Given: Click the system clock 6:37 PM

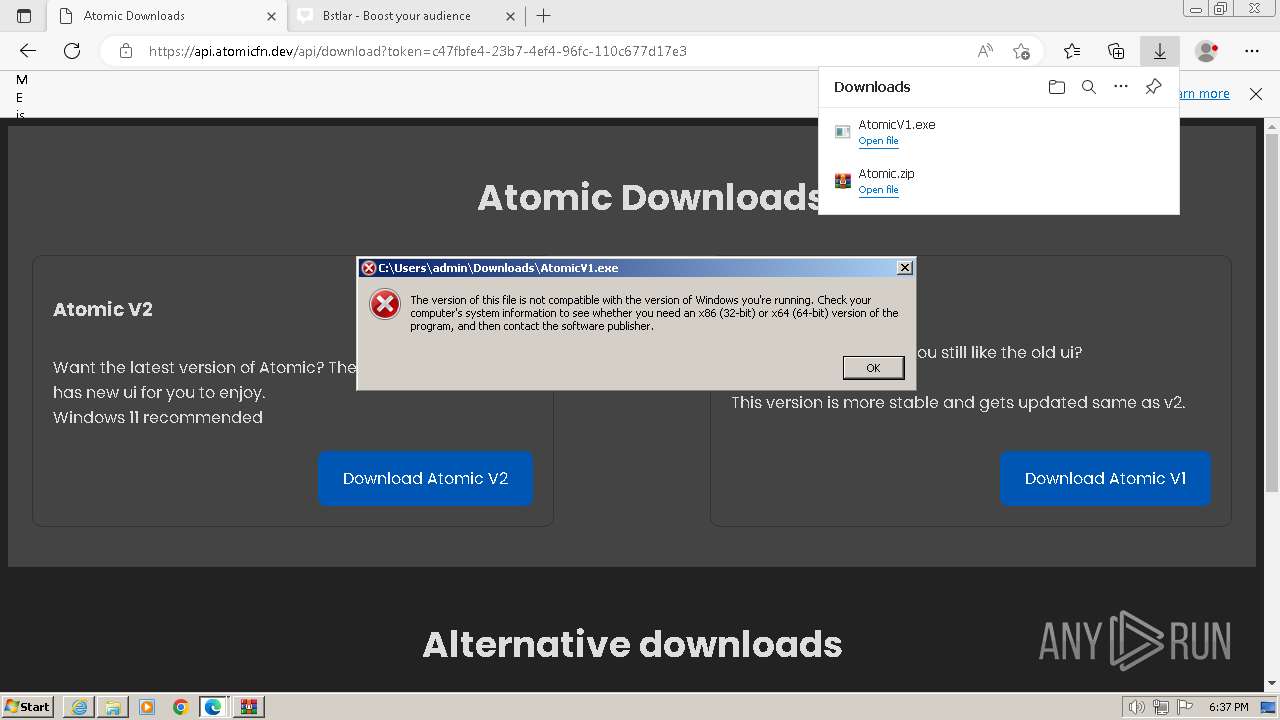Looking at the screenshot, I should (x=1228, y=707).
